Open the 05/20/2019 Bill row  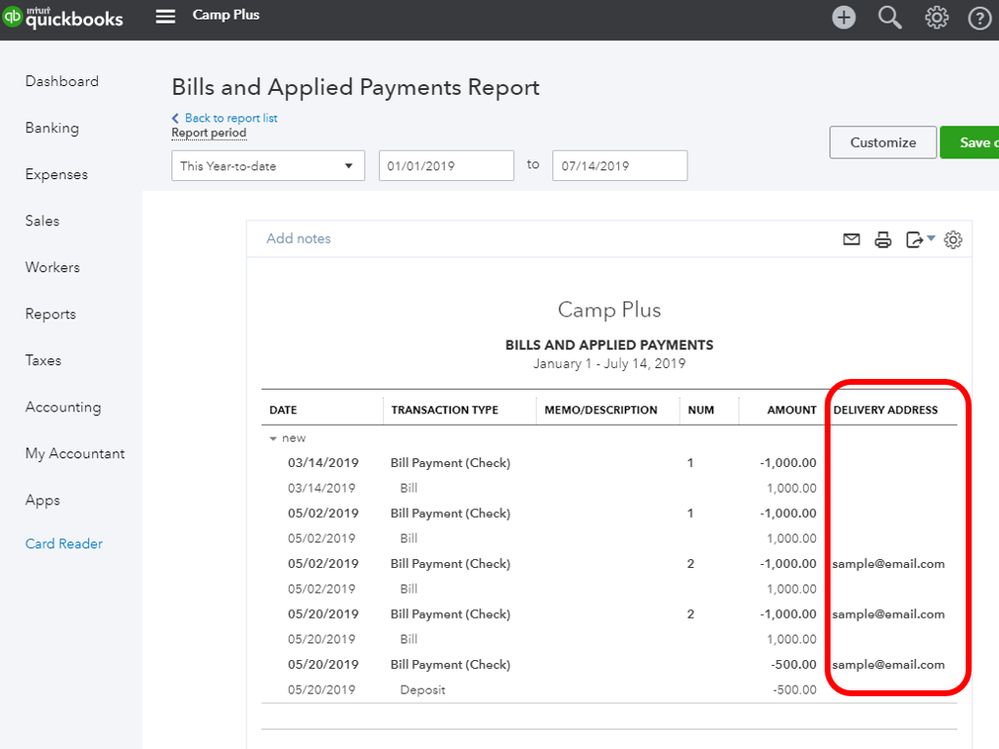point(408,639)
